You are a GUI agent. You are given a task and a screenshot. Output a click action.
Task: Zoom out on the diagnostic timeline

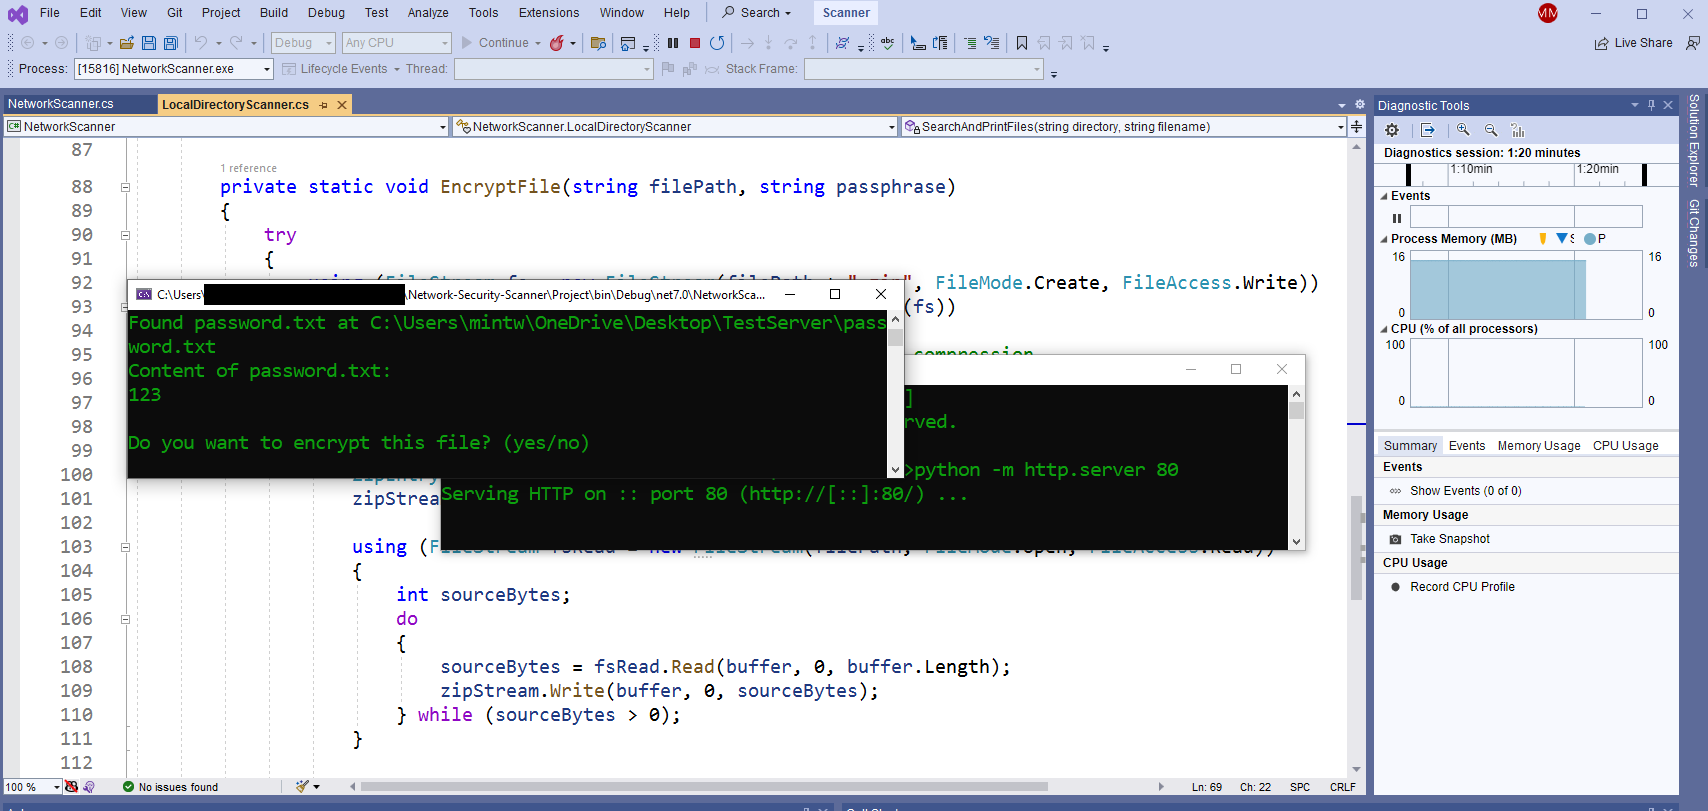pyautogui.click(x=1491, y=130)
